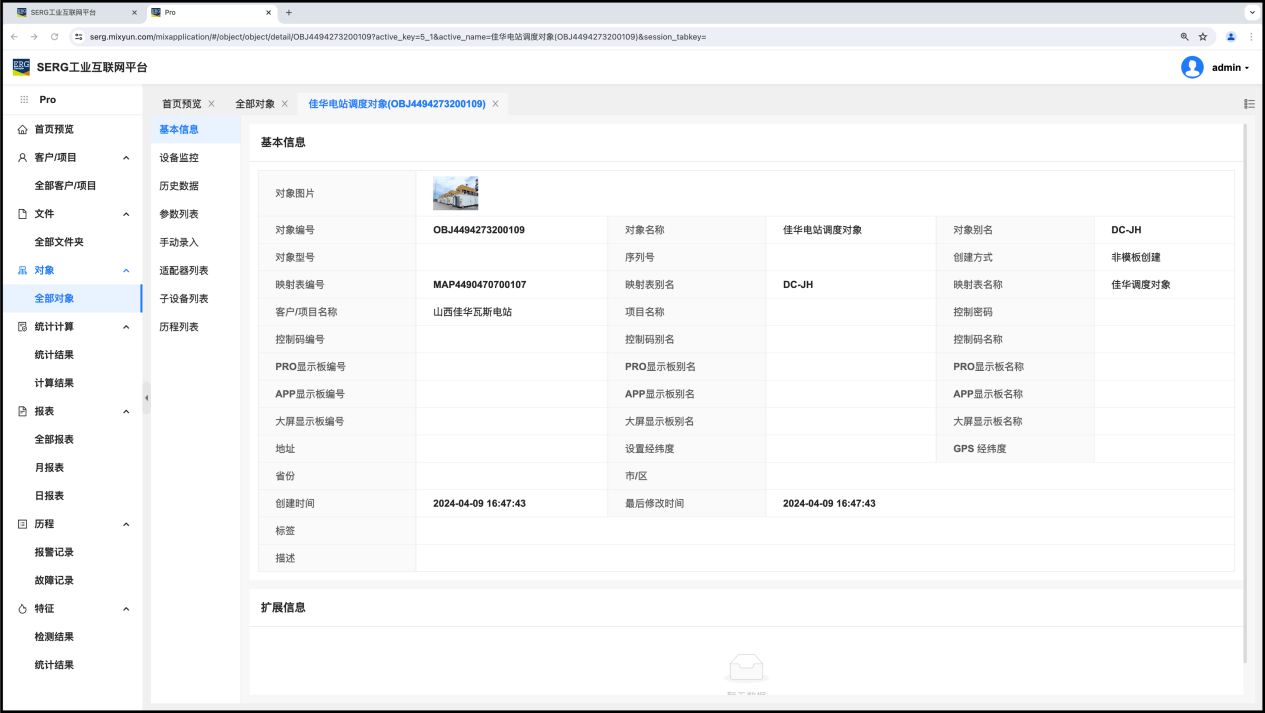The height and width of the screenshot is (713, 1265).
Task: Click the grid apps icon beside Pro
Action: 24,100
